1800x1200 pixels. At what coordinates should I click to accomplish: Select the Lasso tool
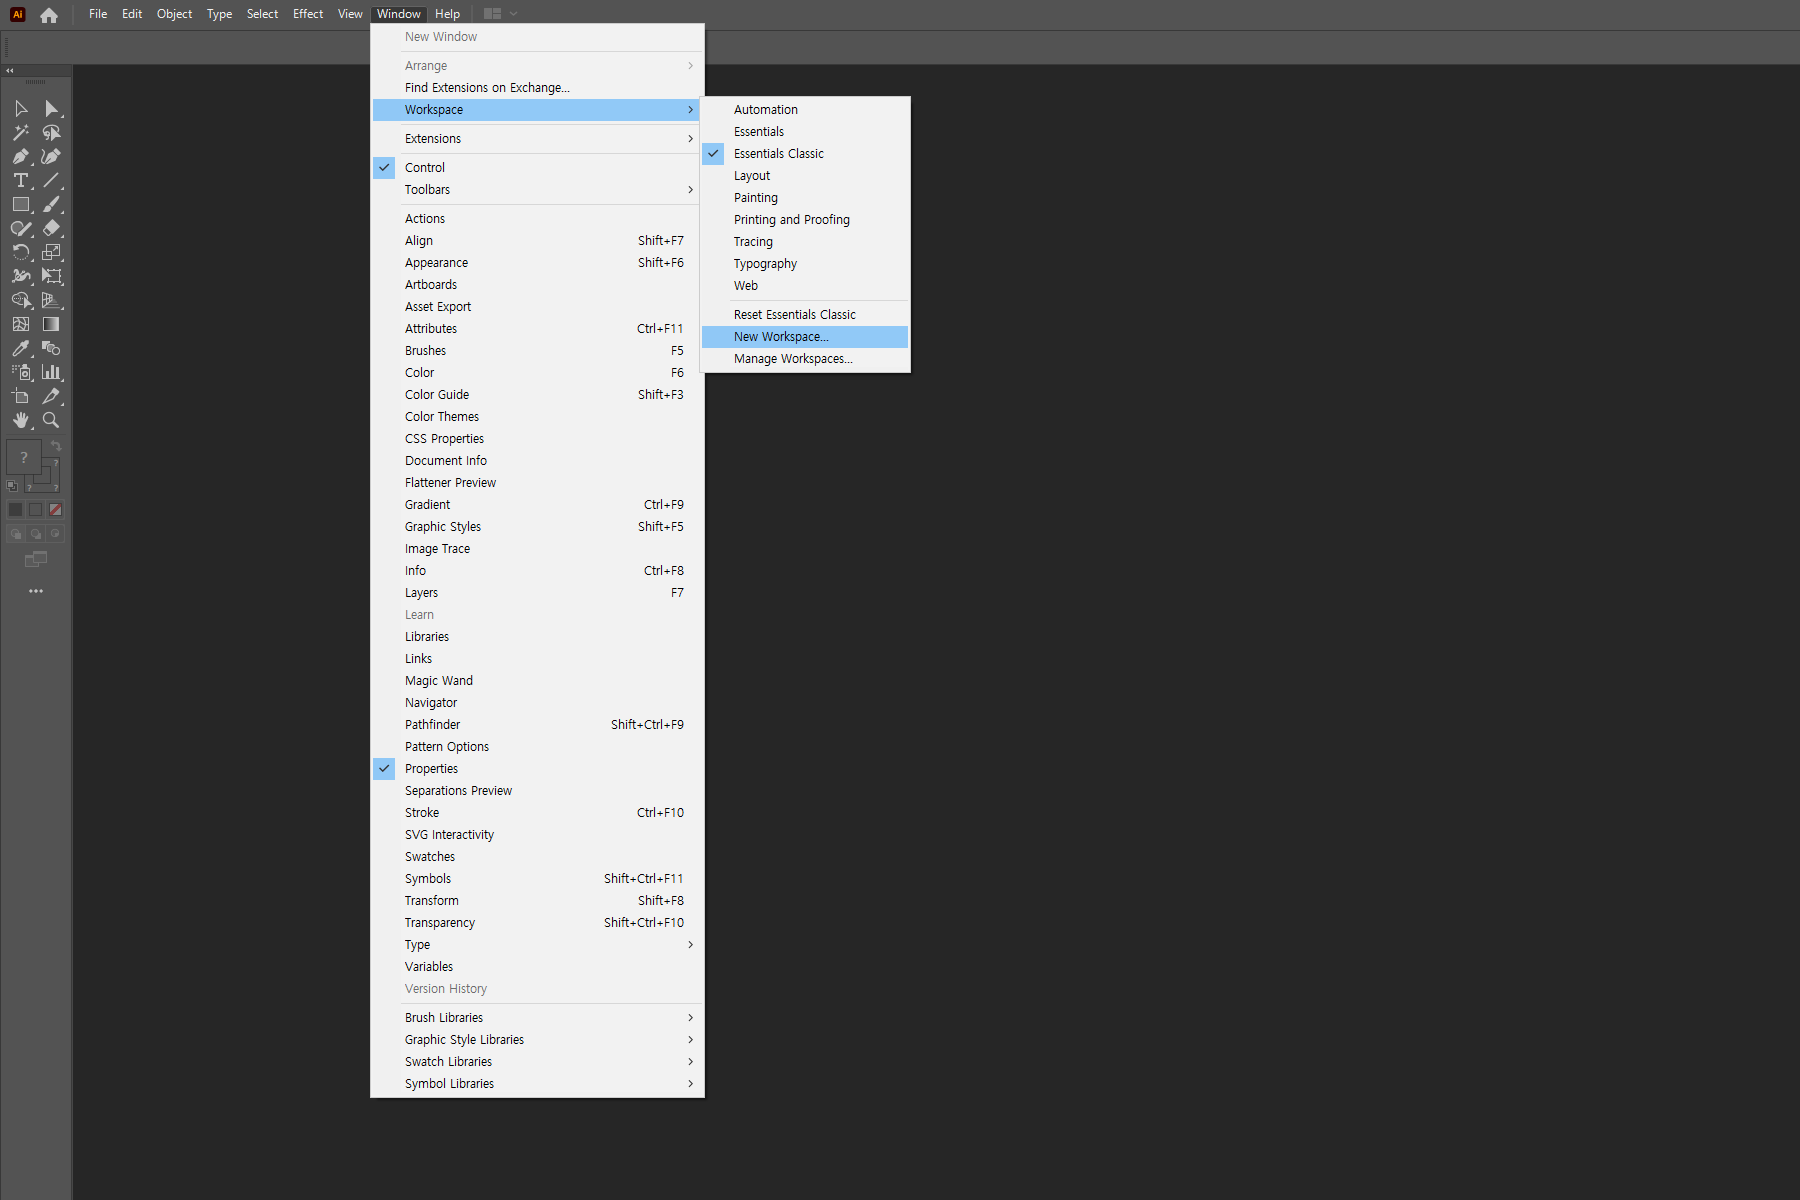pos(52,132)
